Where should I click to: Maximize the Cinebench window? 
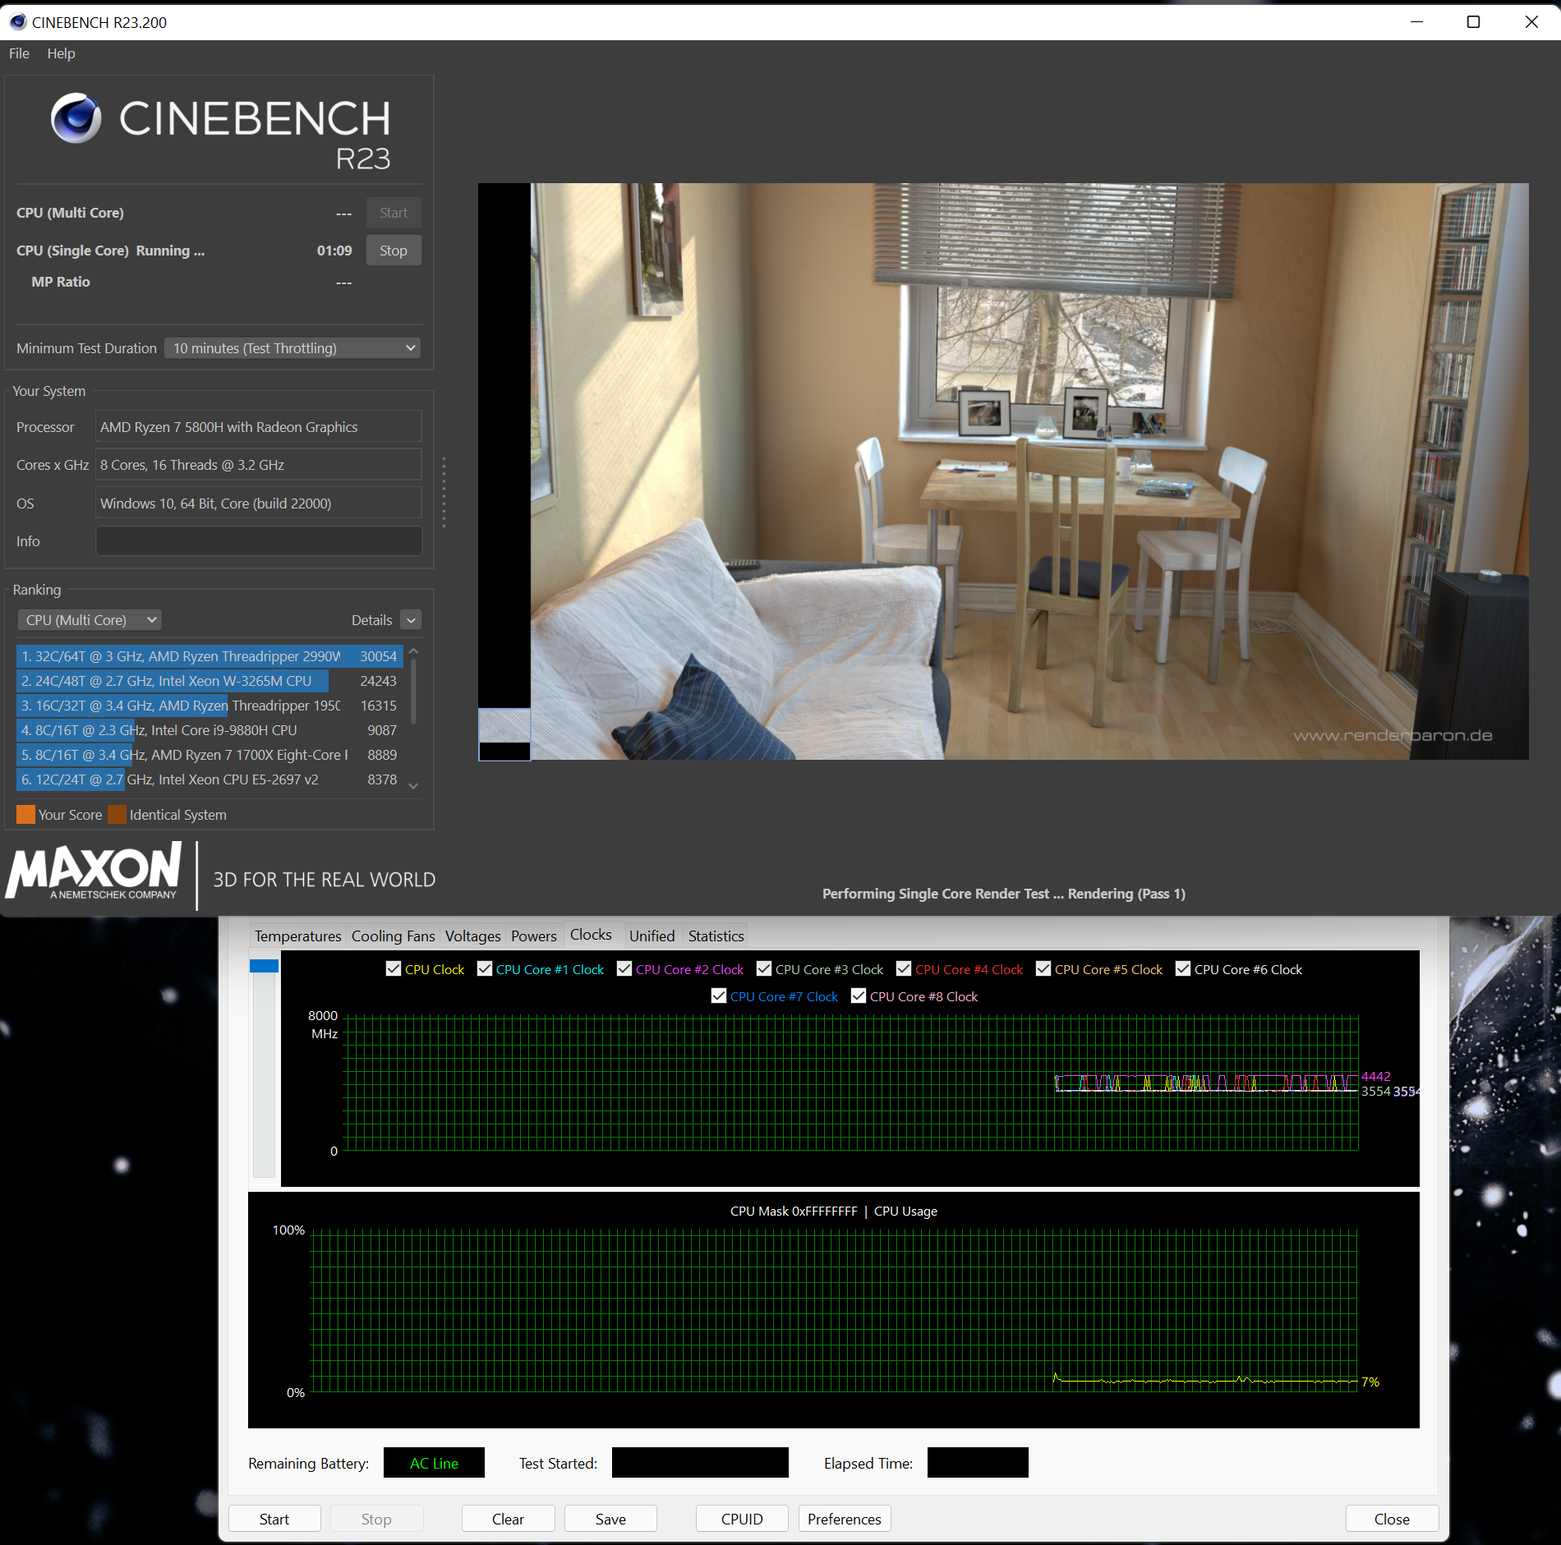coord(1473,22)
